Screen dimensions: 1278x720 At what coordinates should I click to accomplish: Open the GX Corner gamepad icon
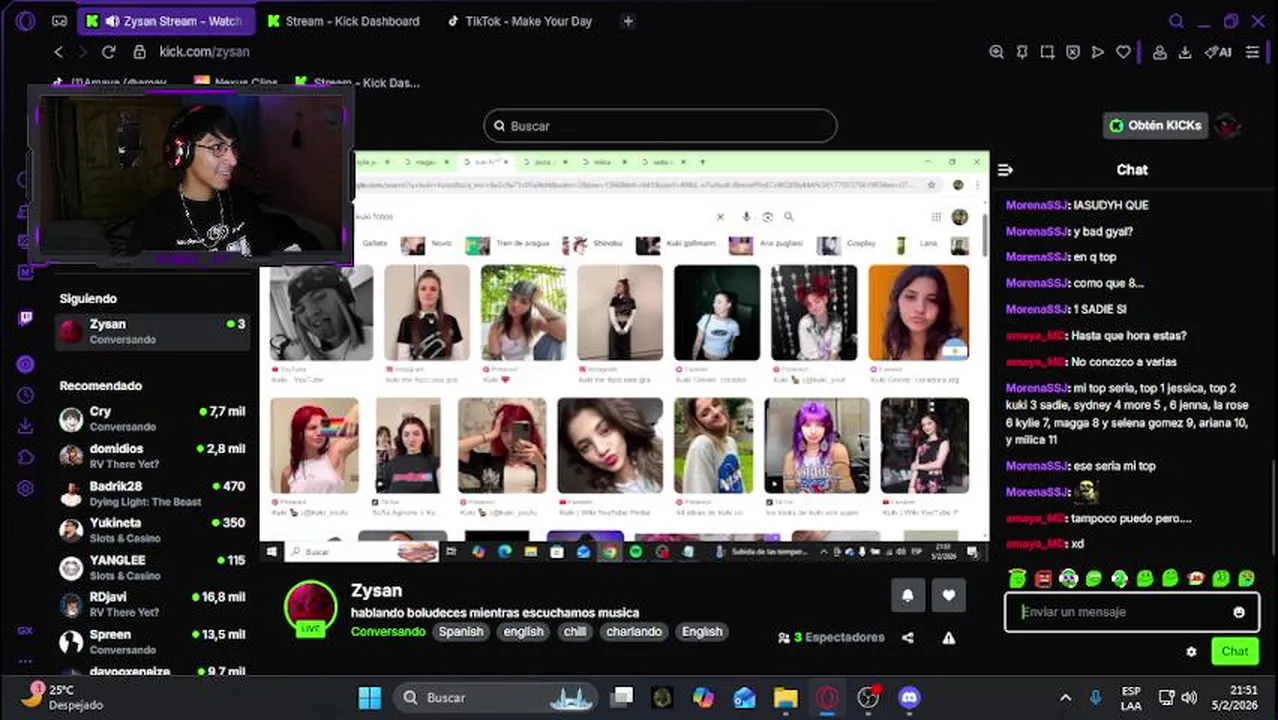pos(60,21)
